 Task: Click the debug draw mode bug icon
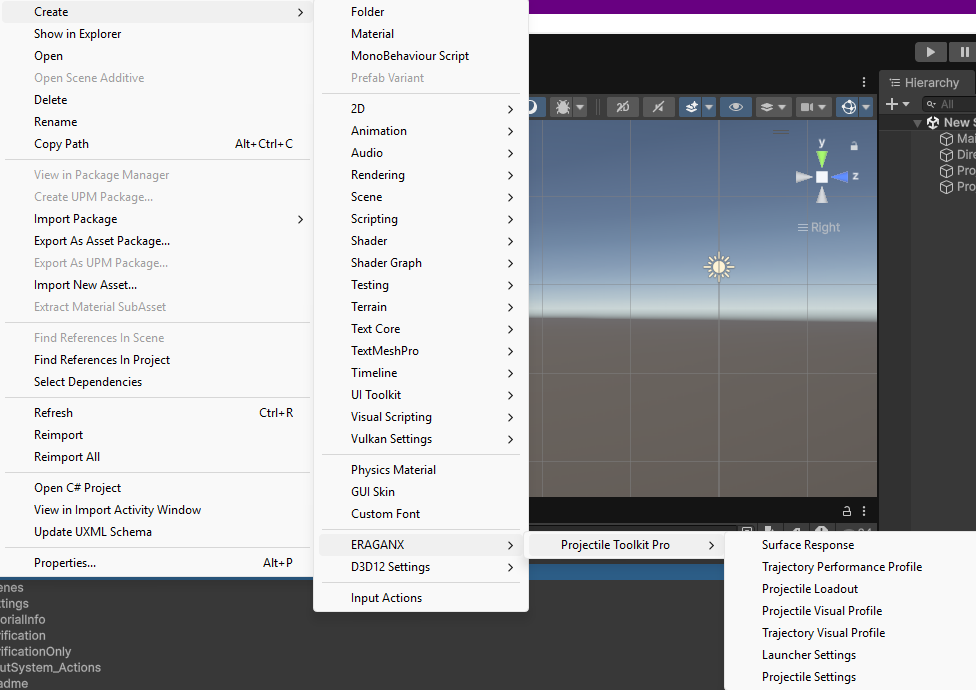pyautogui.click(x=563, y=108)
